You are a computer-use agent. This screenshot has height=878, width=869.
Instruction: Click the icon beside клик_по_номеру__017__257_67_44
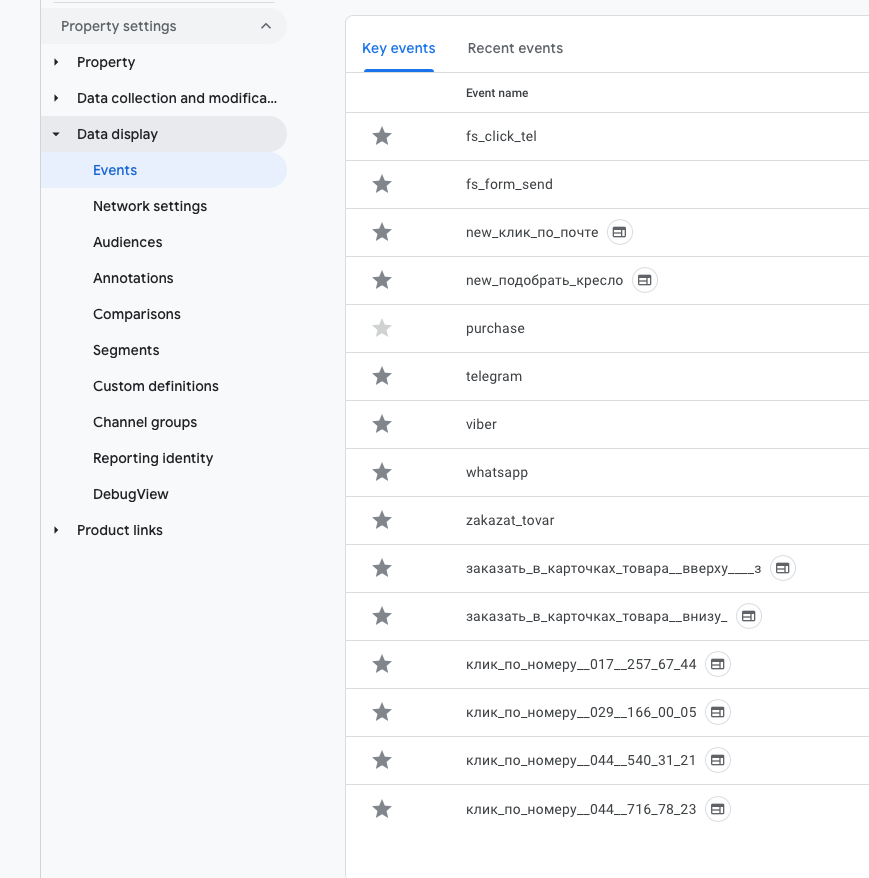pos(717,664)
